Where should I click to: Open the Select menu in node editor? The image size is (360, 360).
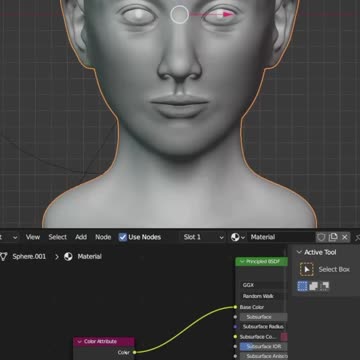click(57, 237)
